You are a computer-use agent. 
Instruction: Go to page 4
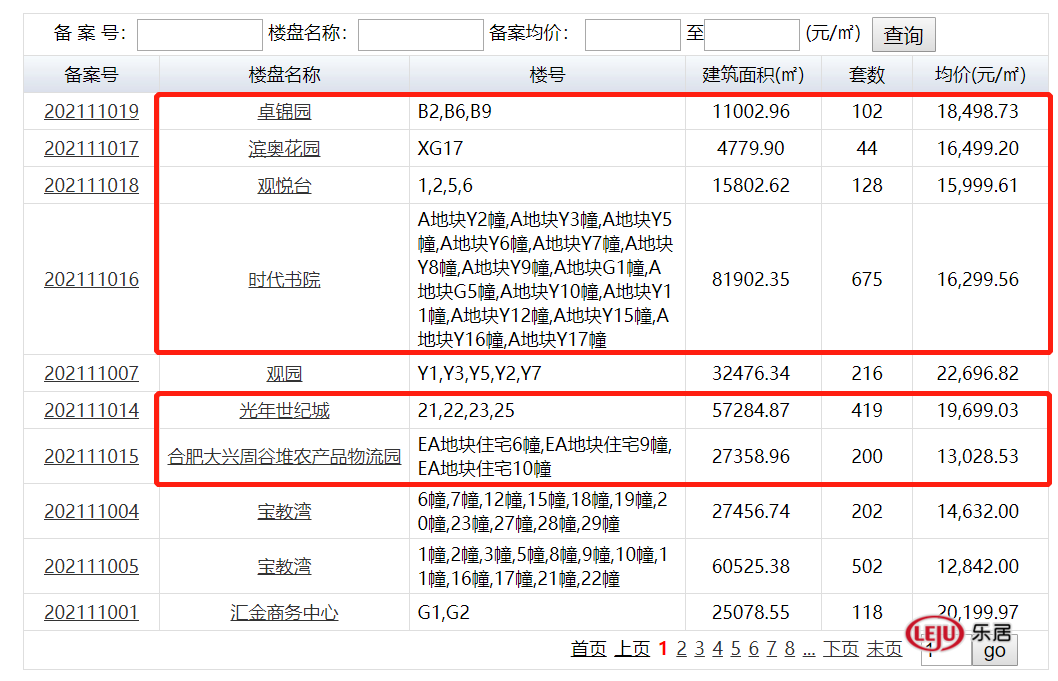717,649
